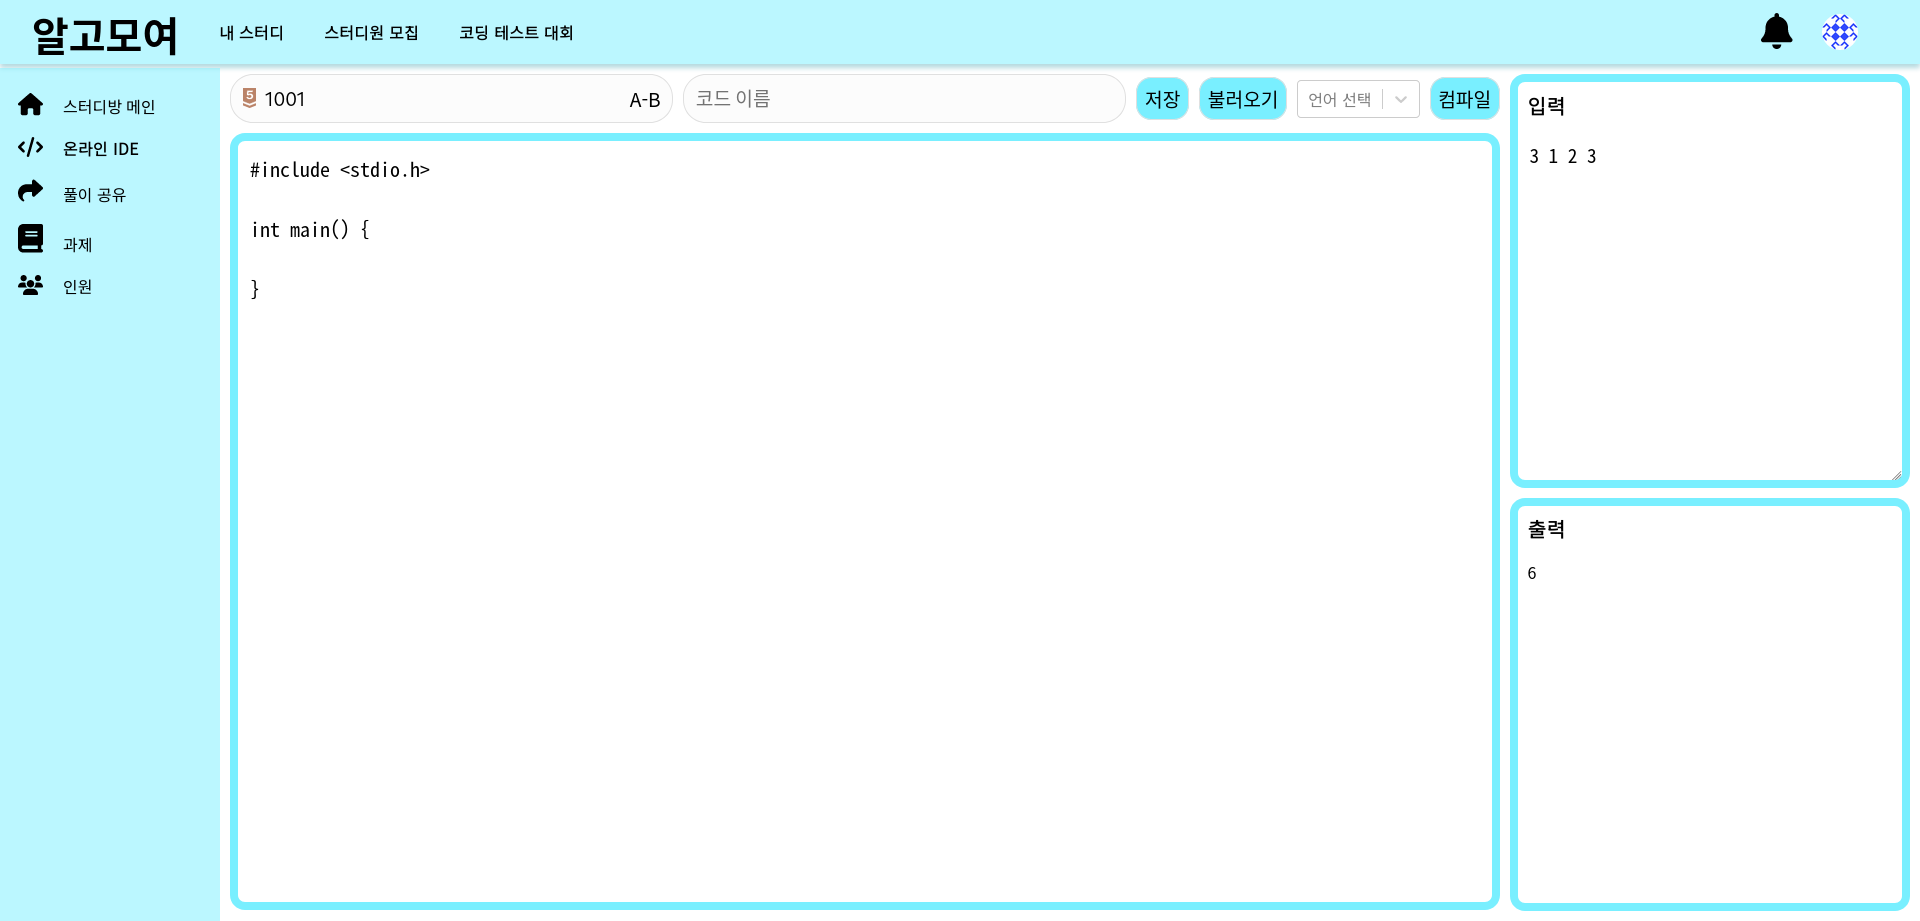Focus the 코드 이름 input field
Image resolution: width=1920 pixels, height=921 pixels.
pyautogui.click(x=904, y=99)
